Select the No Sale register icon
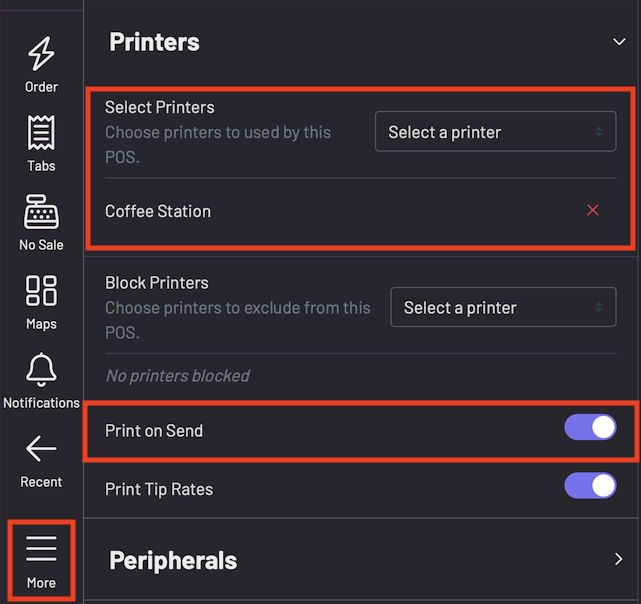 (41, 213)
